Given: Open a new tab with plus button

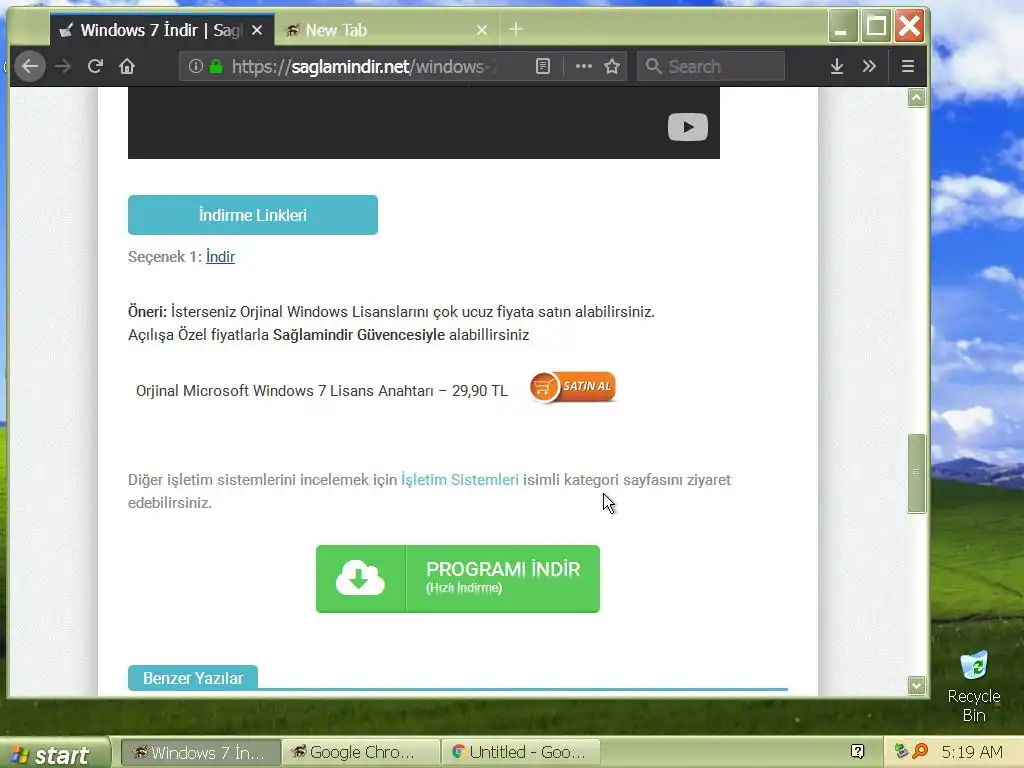Looking at the screenshot, I should click(516, 29).
